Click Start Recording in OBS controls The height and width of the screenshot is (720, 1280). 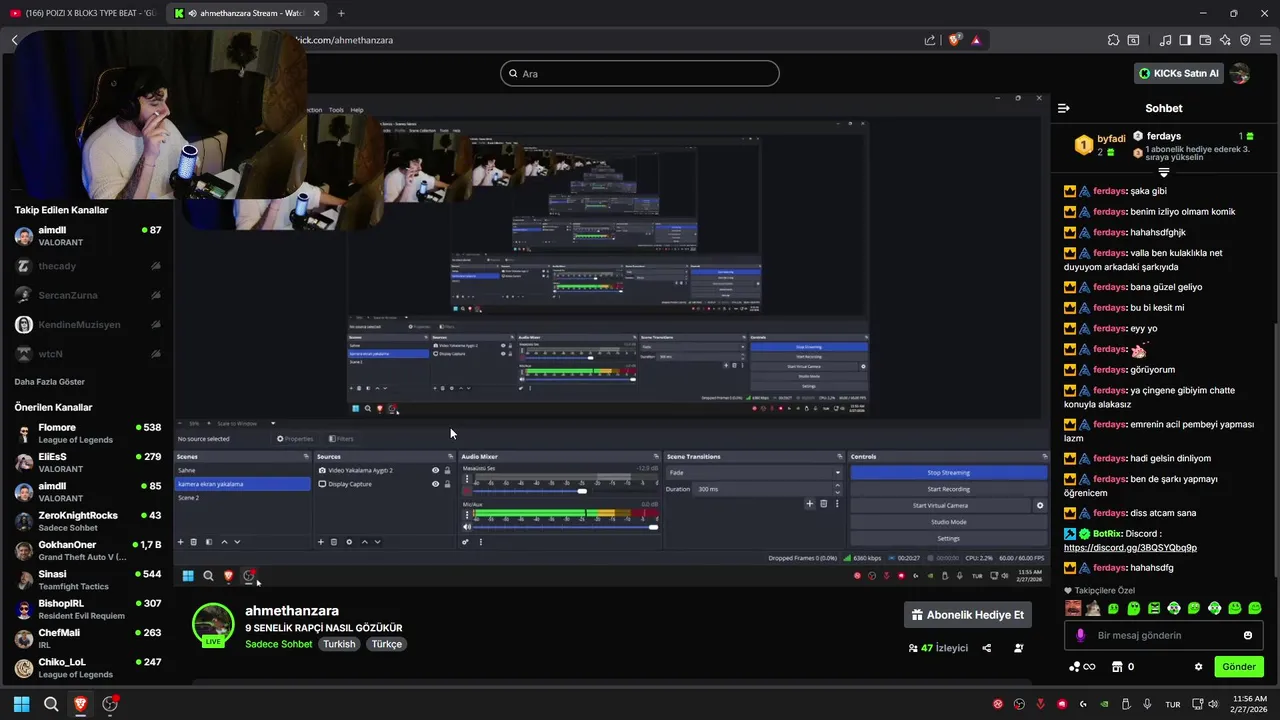click(x=948, y=489)
